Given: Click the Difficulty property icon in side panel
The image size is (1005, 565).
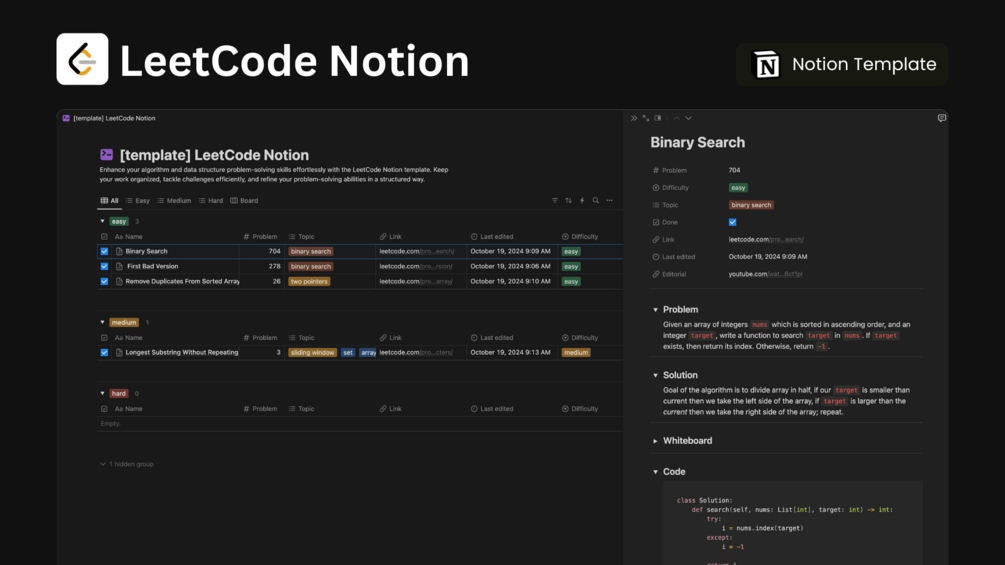Looking at the screenshot, I should [656, 188].
